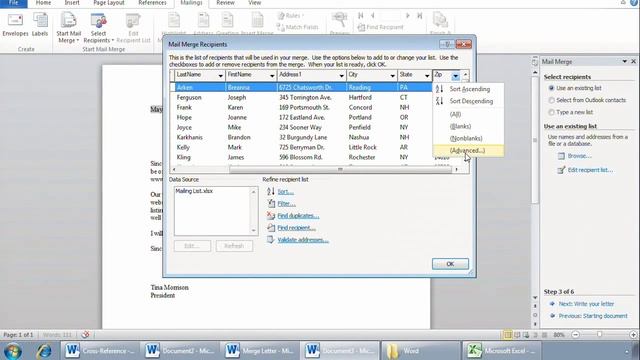Image resolution: width=640 pixels, height=360 pixels.
Task: Choose (Blanks) in the Zip filter menu
Action: click(460, 127)
